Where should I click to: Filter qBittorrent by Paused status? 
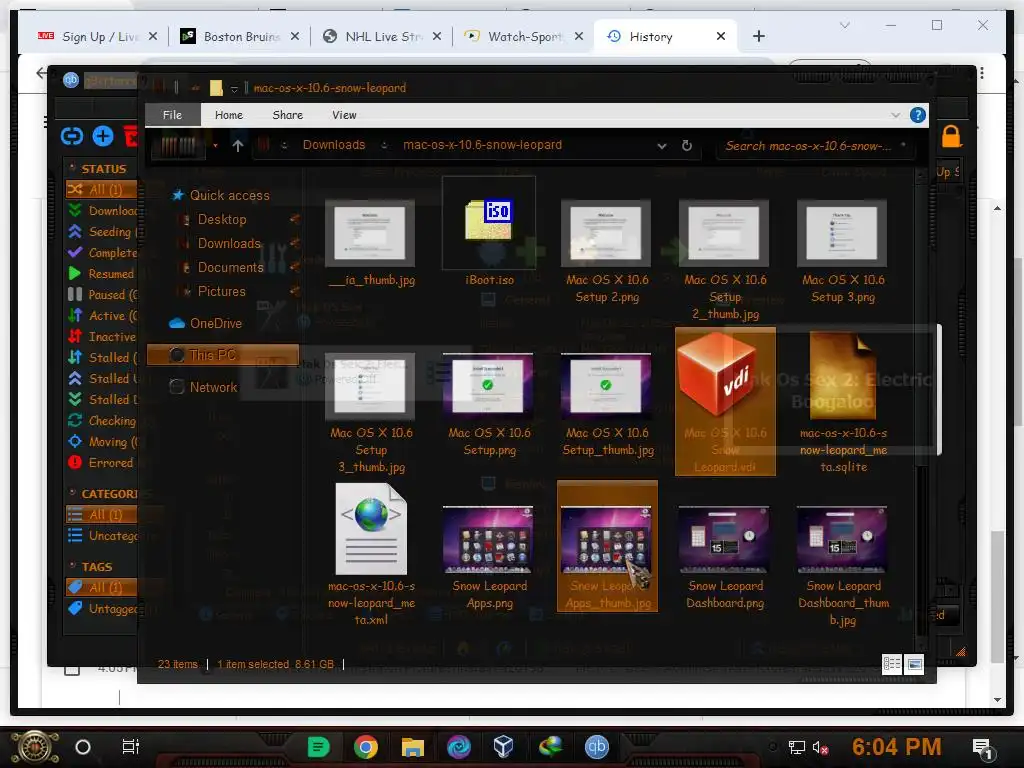click(x=104, y=295)
